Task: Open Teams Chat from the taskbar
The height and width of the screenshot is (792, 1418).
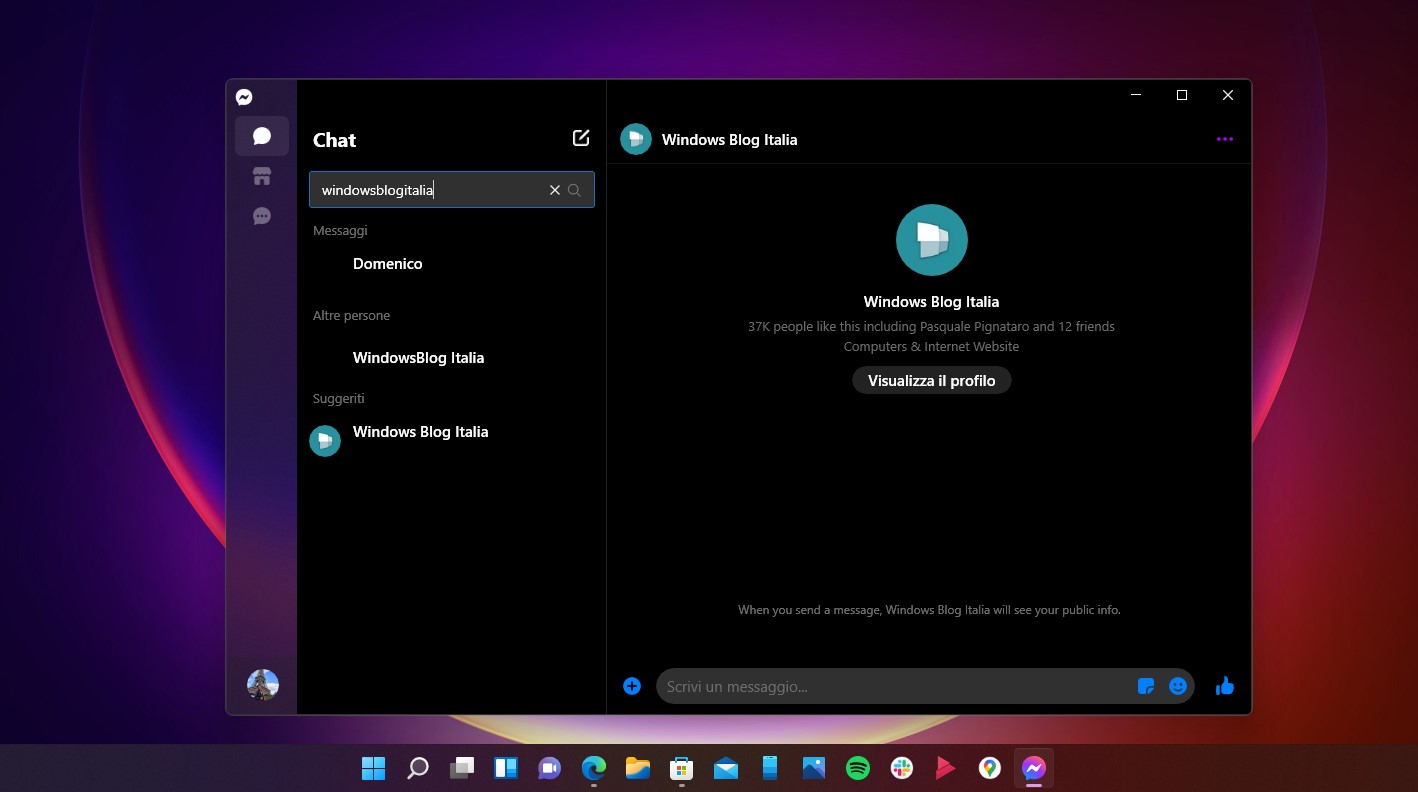Action: [x=549, y=768]
